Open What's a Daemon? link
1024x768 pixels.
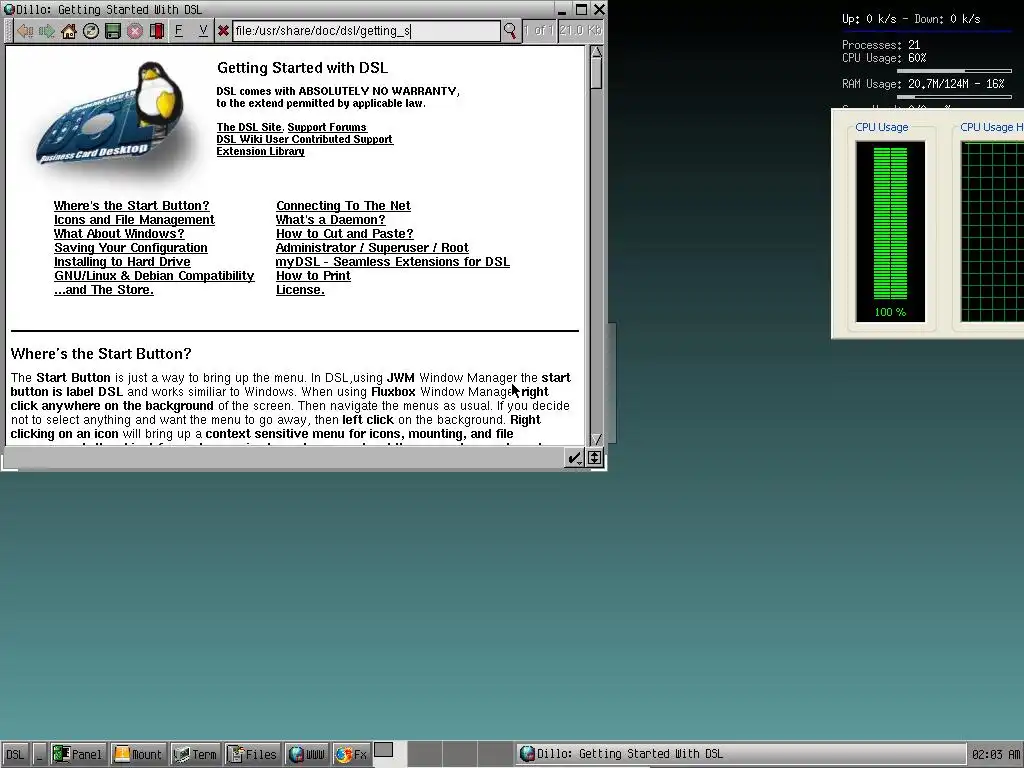pos(330,219)
